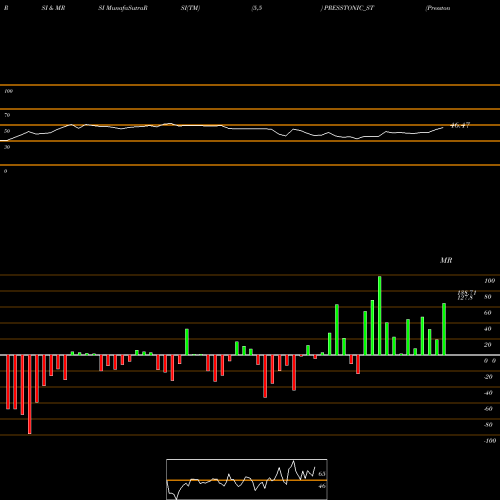Click the '20' label on MR axis
This screenshot has height=500, width=500.
[488, 345]
